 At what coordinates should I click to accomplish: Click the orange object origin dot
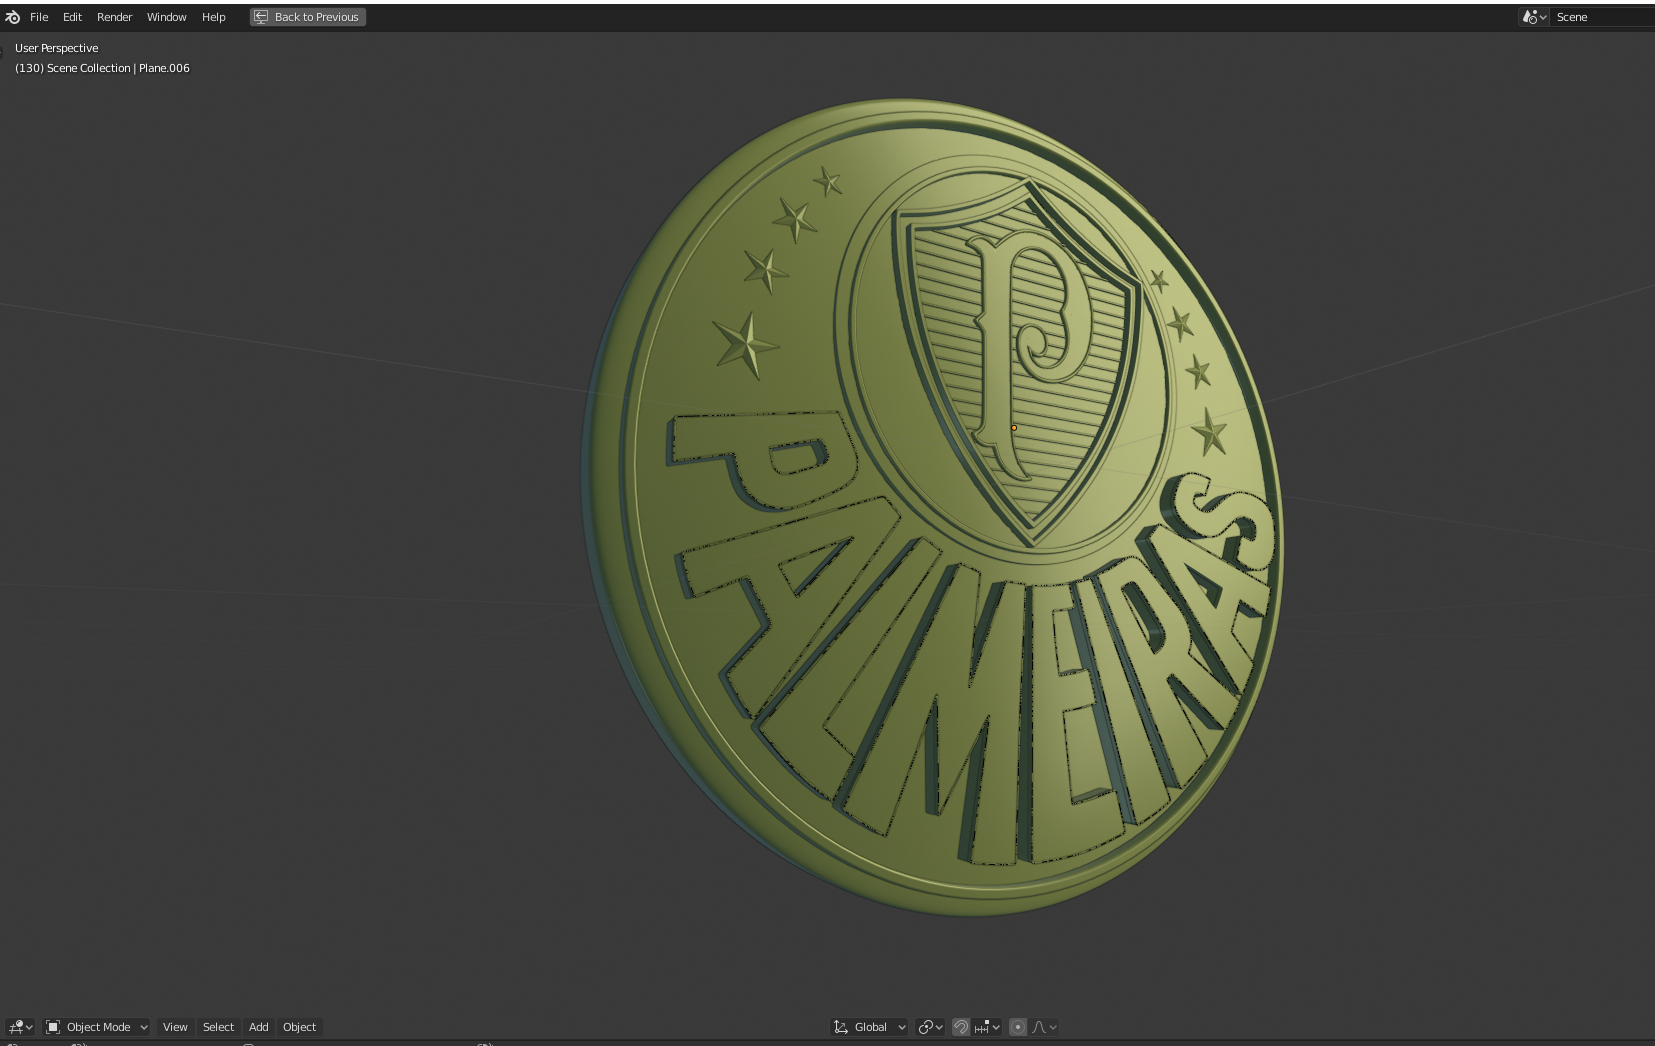tap(1014, 428)
